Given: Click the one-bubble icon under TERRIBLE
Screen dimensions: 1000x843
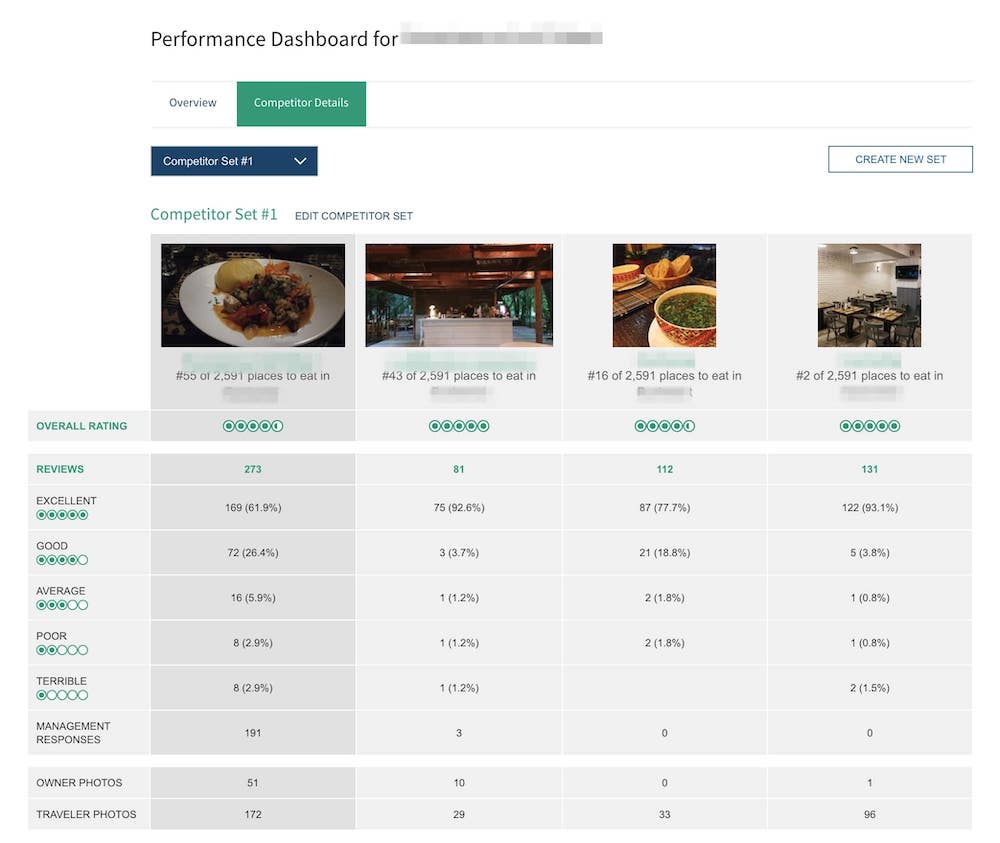Looking at the screenshot, I should pyautogui.click(x=62, y=696).
